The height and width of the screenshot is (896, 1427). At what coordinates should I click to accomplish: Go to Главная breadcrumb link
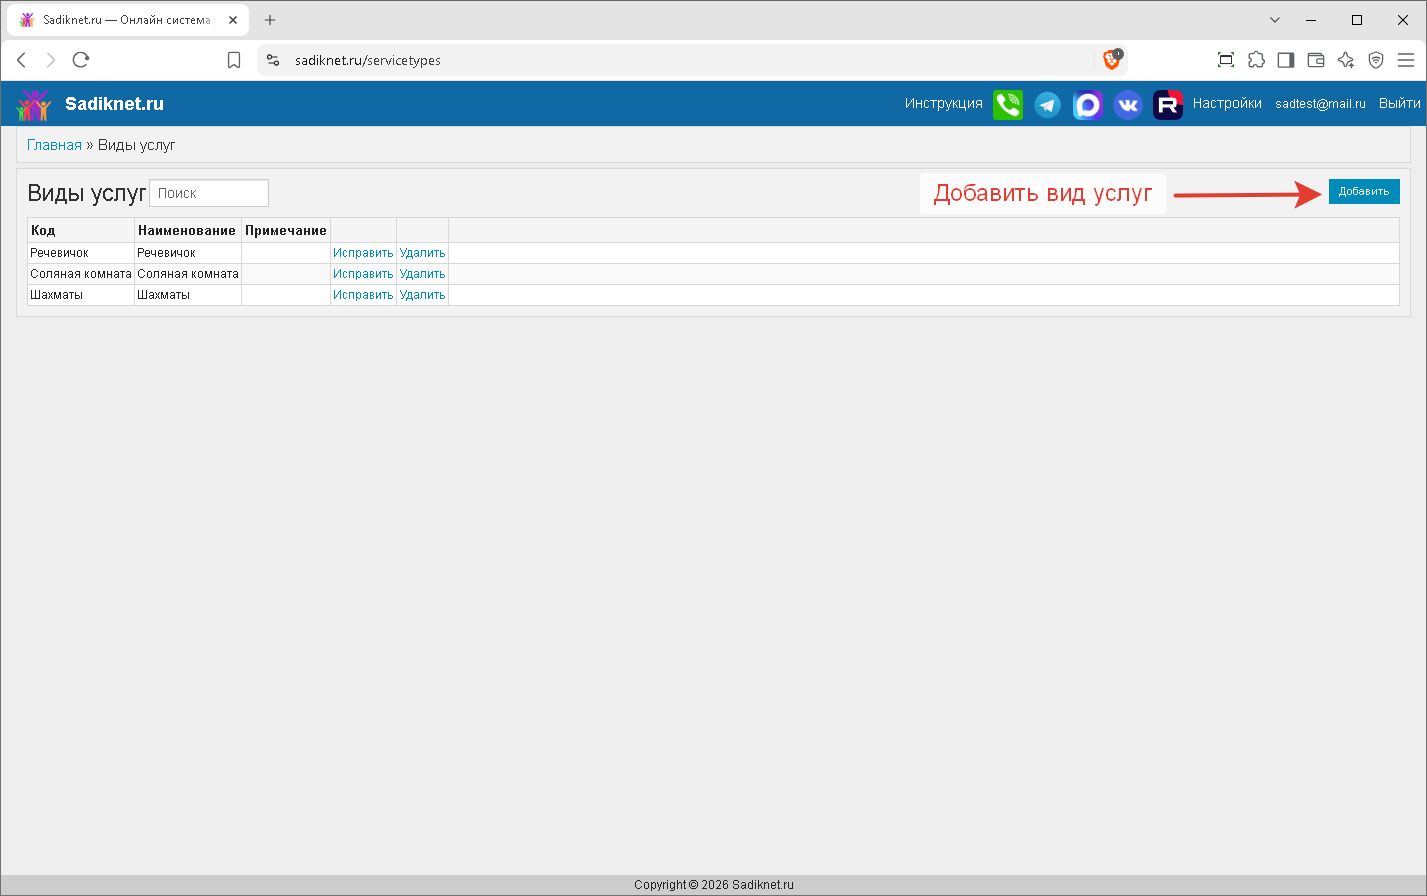pos(54,145)
